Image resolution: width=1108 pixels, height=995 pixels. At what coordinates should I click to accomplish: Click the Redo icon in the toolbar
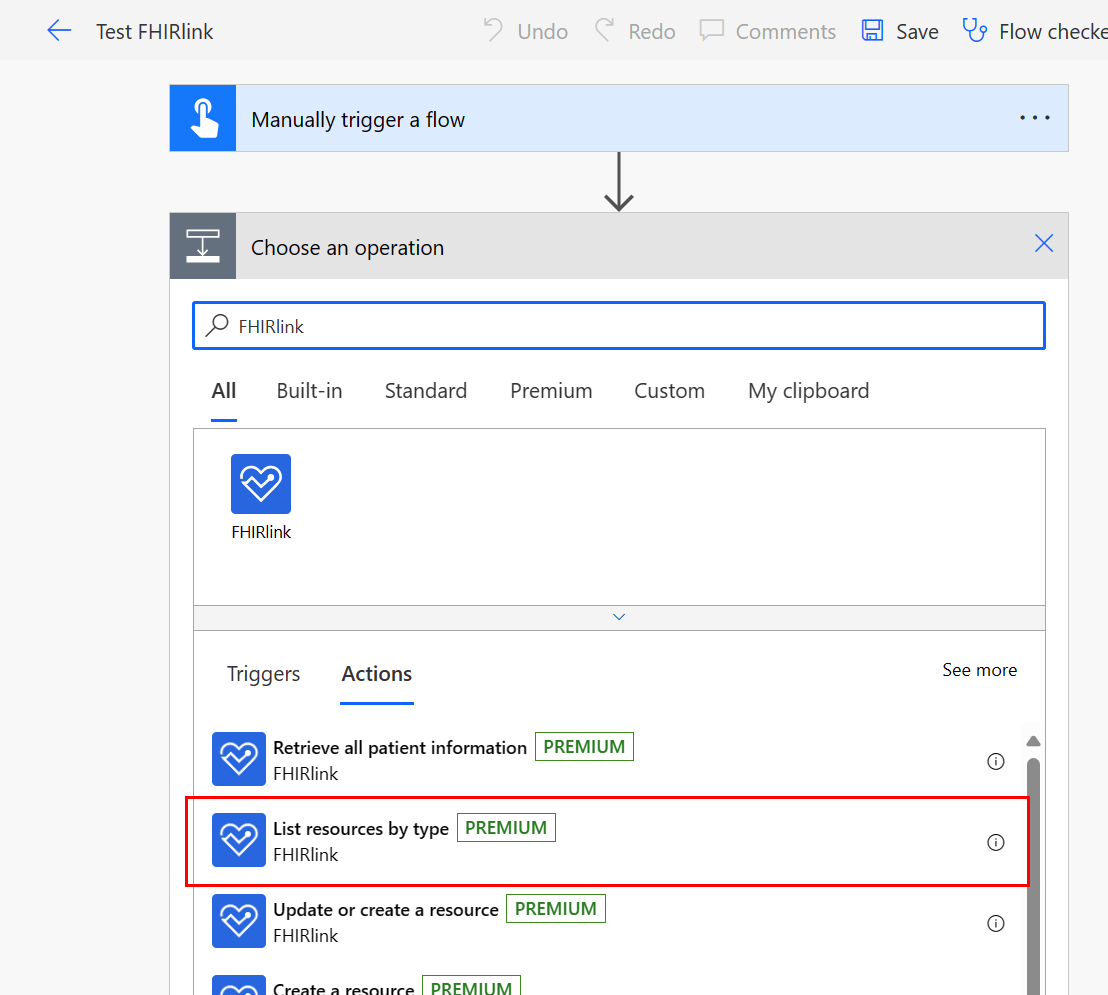click(x=604, y=30)
